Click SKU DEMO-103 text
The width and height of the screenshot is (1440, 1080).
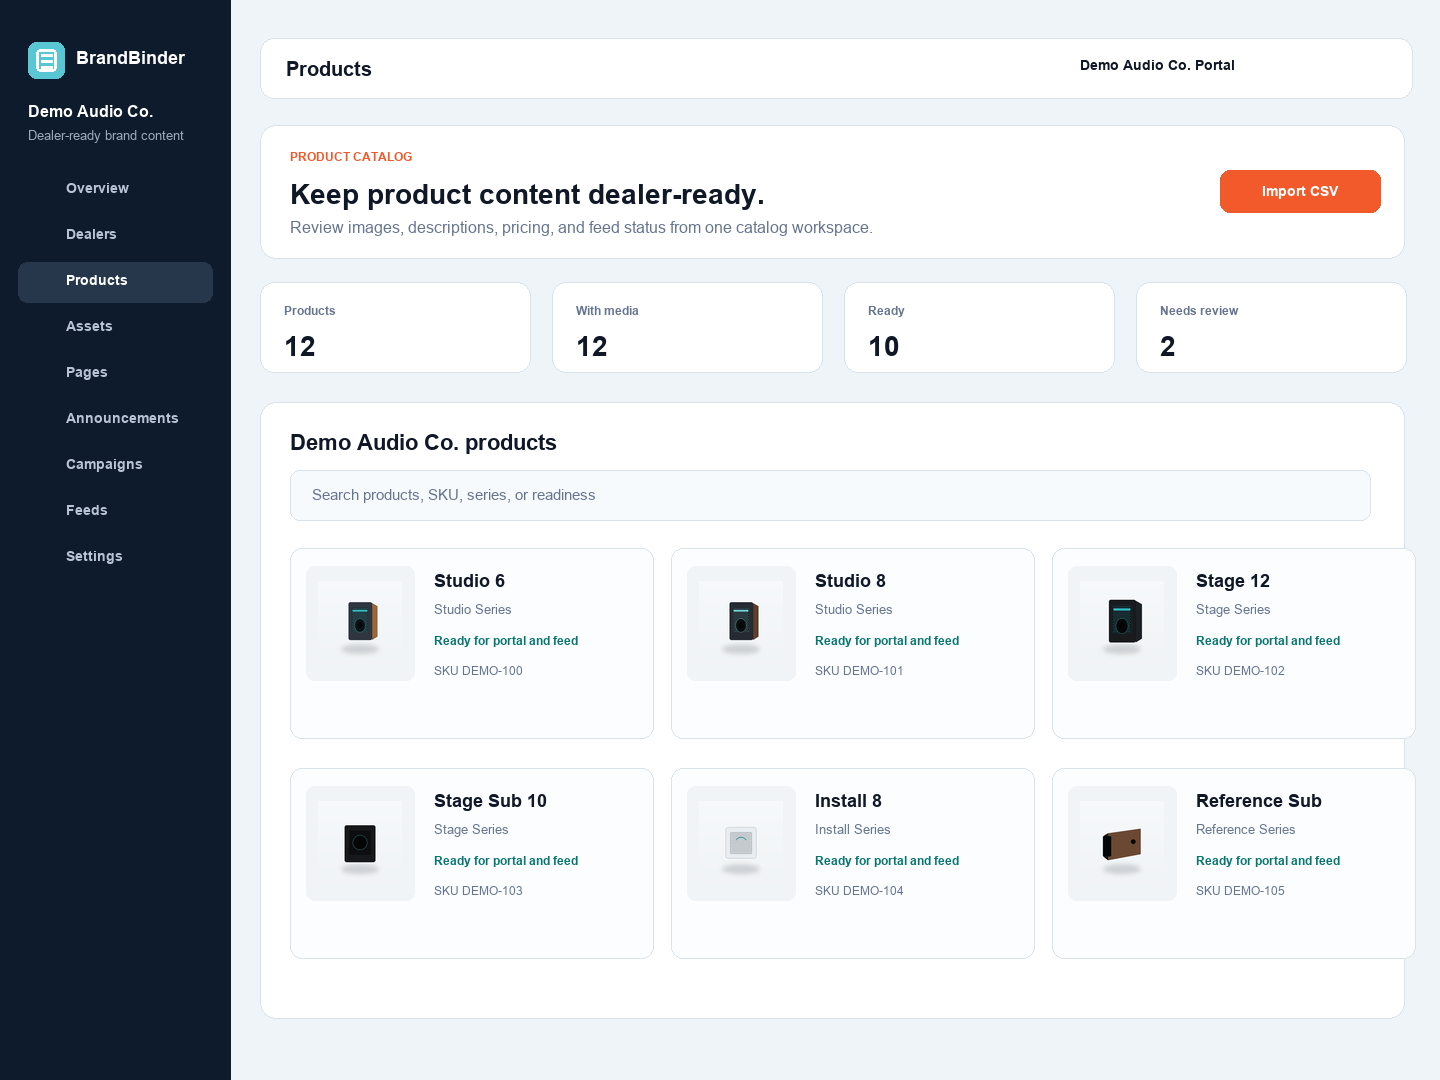tap(478, 891)
